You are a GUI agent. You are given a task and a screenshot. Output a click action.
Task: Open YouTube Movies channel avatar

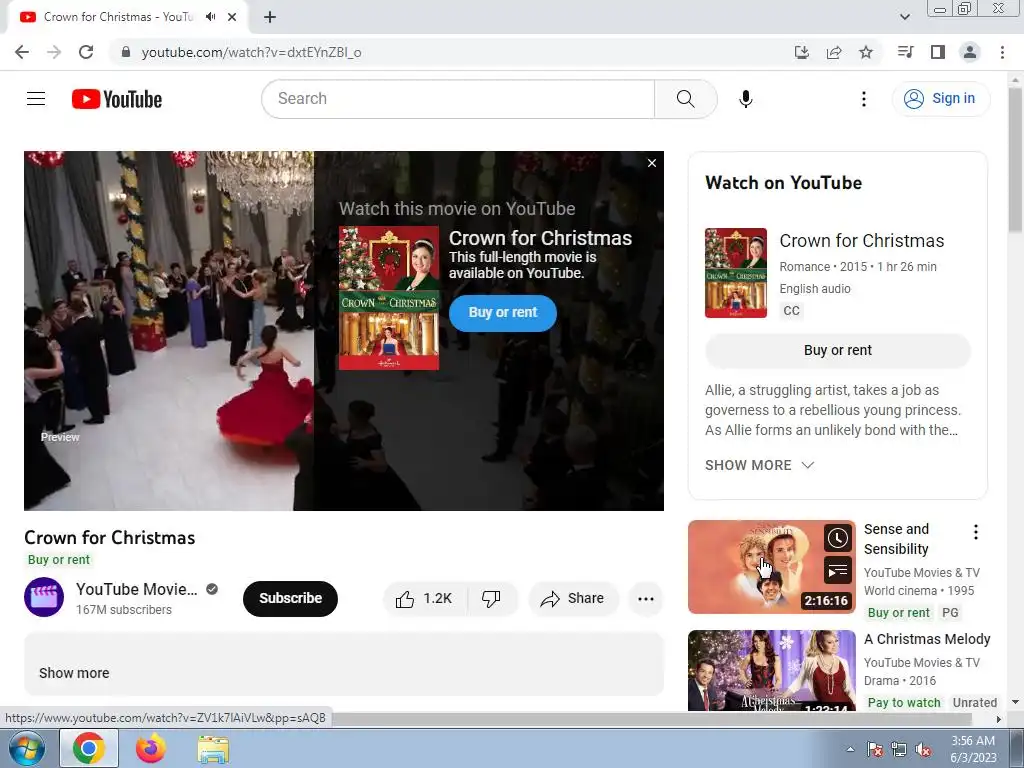point(44,597)
